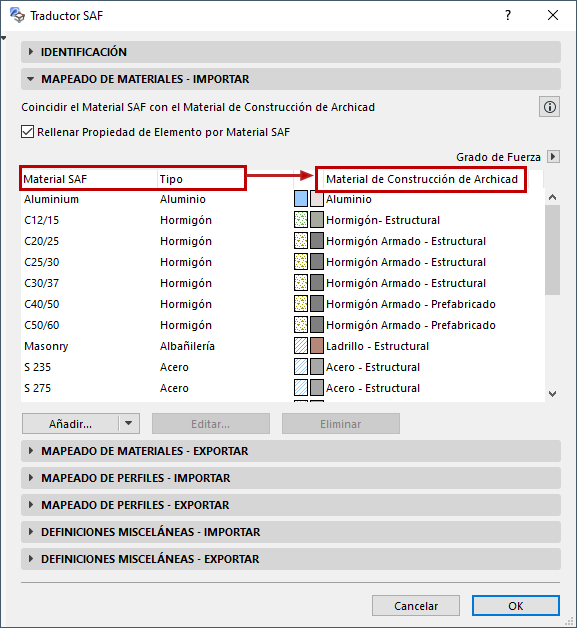Select the C12/15 material row
The image size is (577, 628).
coord(283,220)
